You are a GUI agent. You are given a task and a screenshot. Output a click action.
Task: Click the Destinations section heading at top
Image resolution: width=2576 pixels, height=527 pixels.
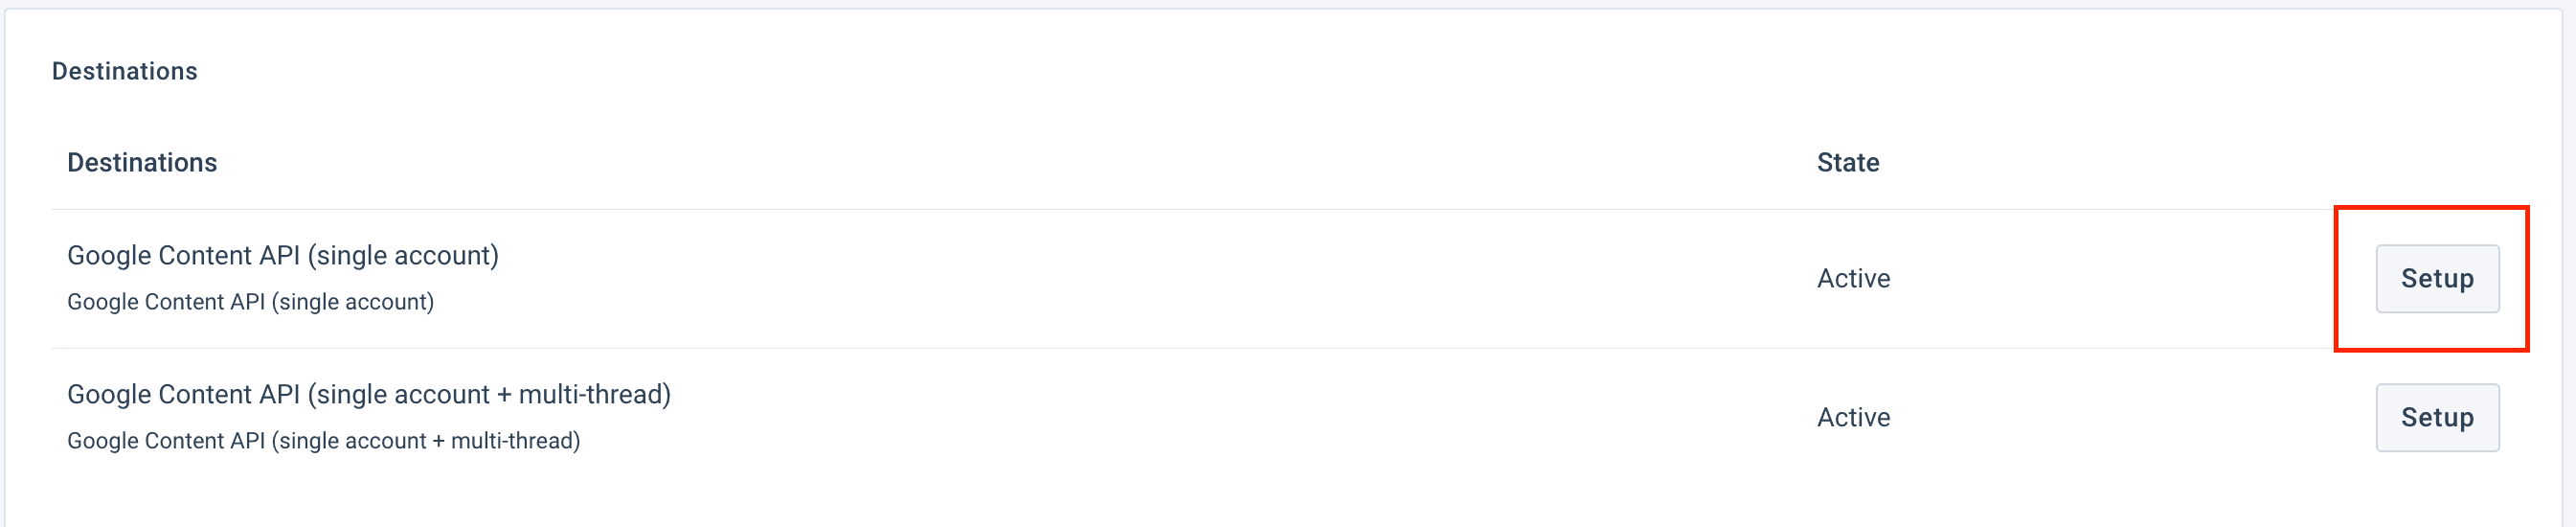pyautogui.click(x=125, y=71)
